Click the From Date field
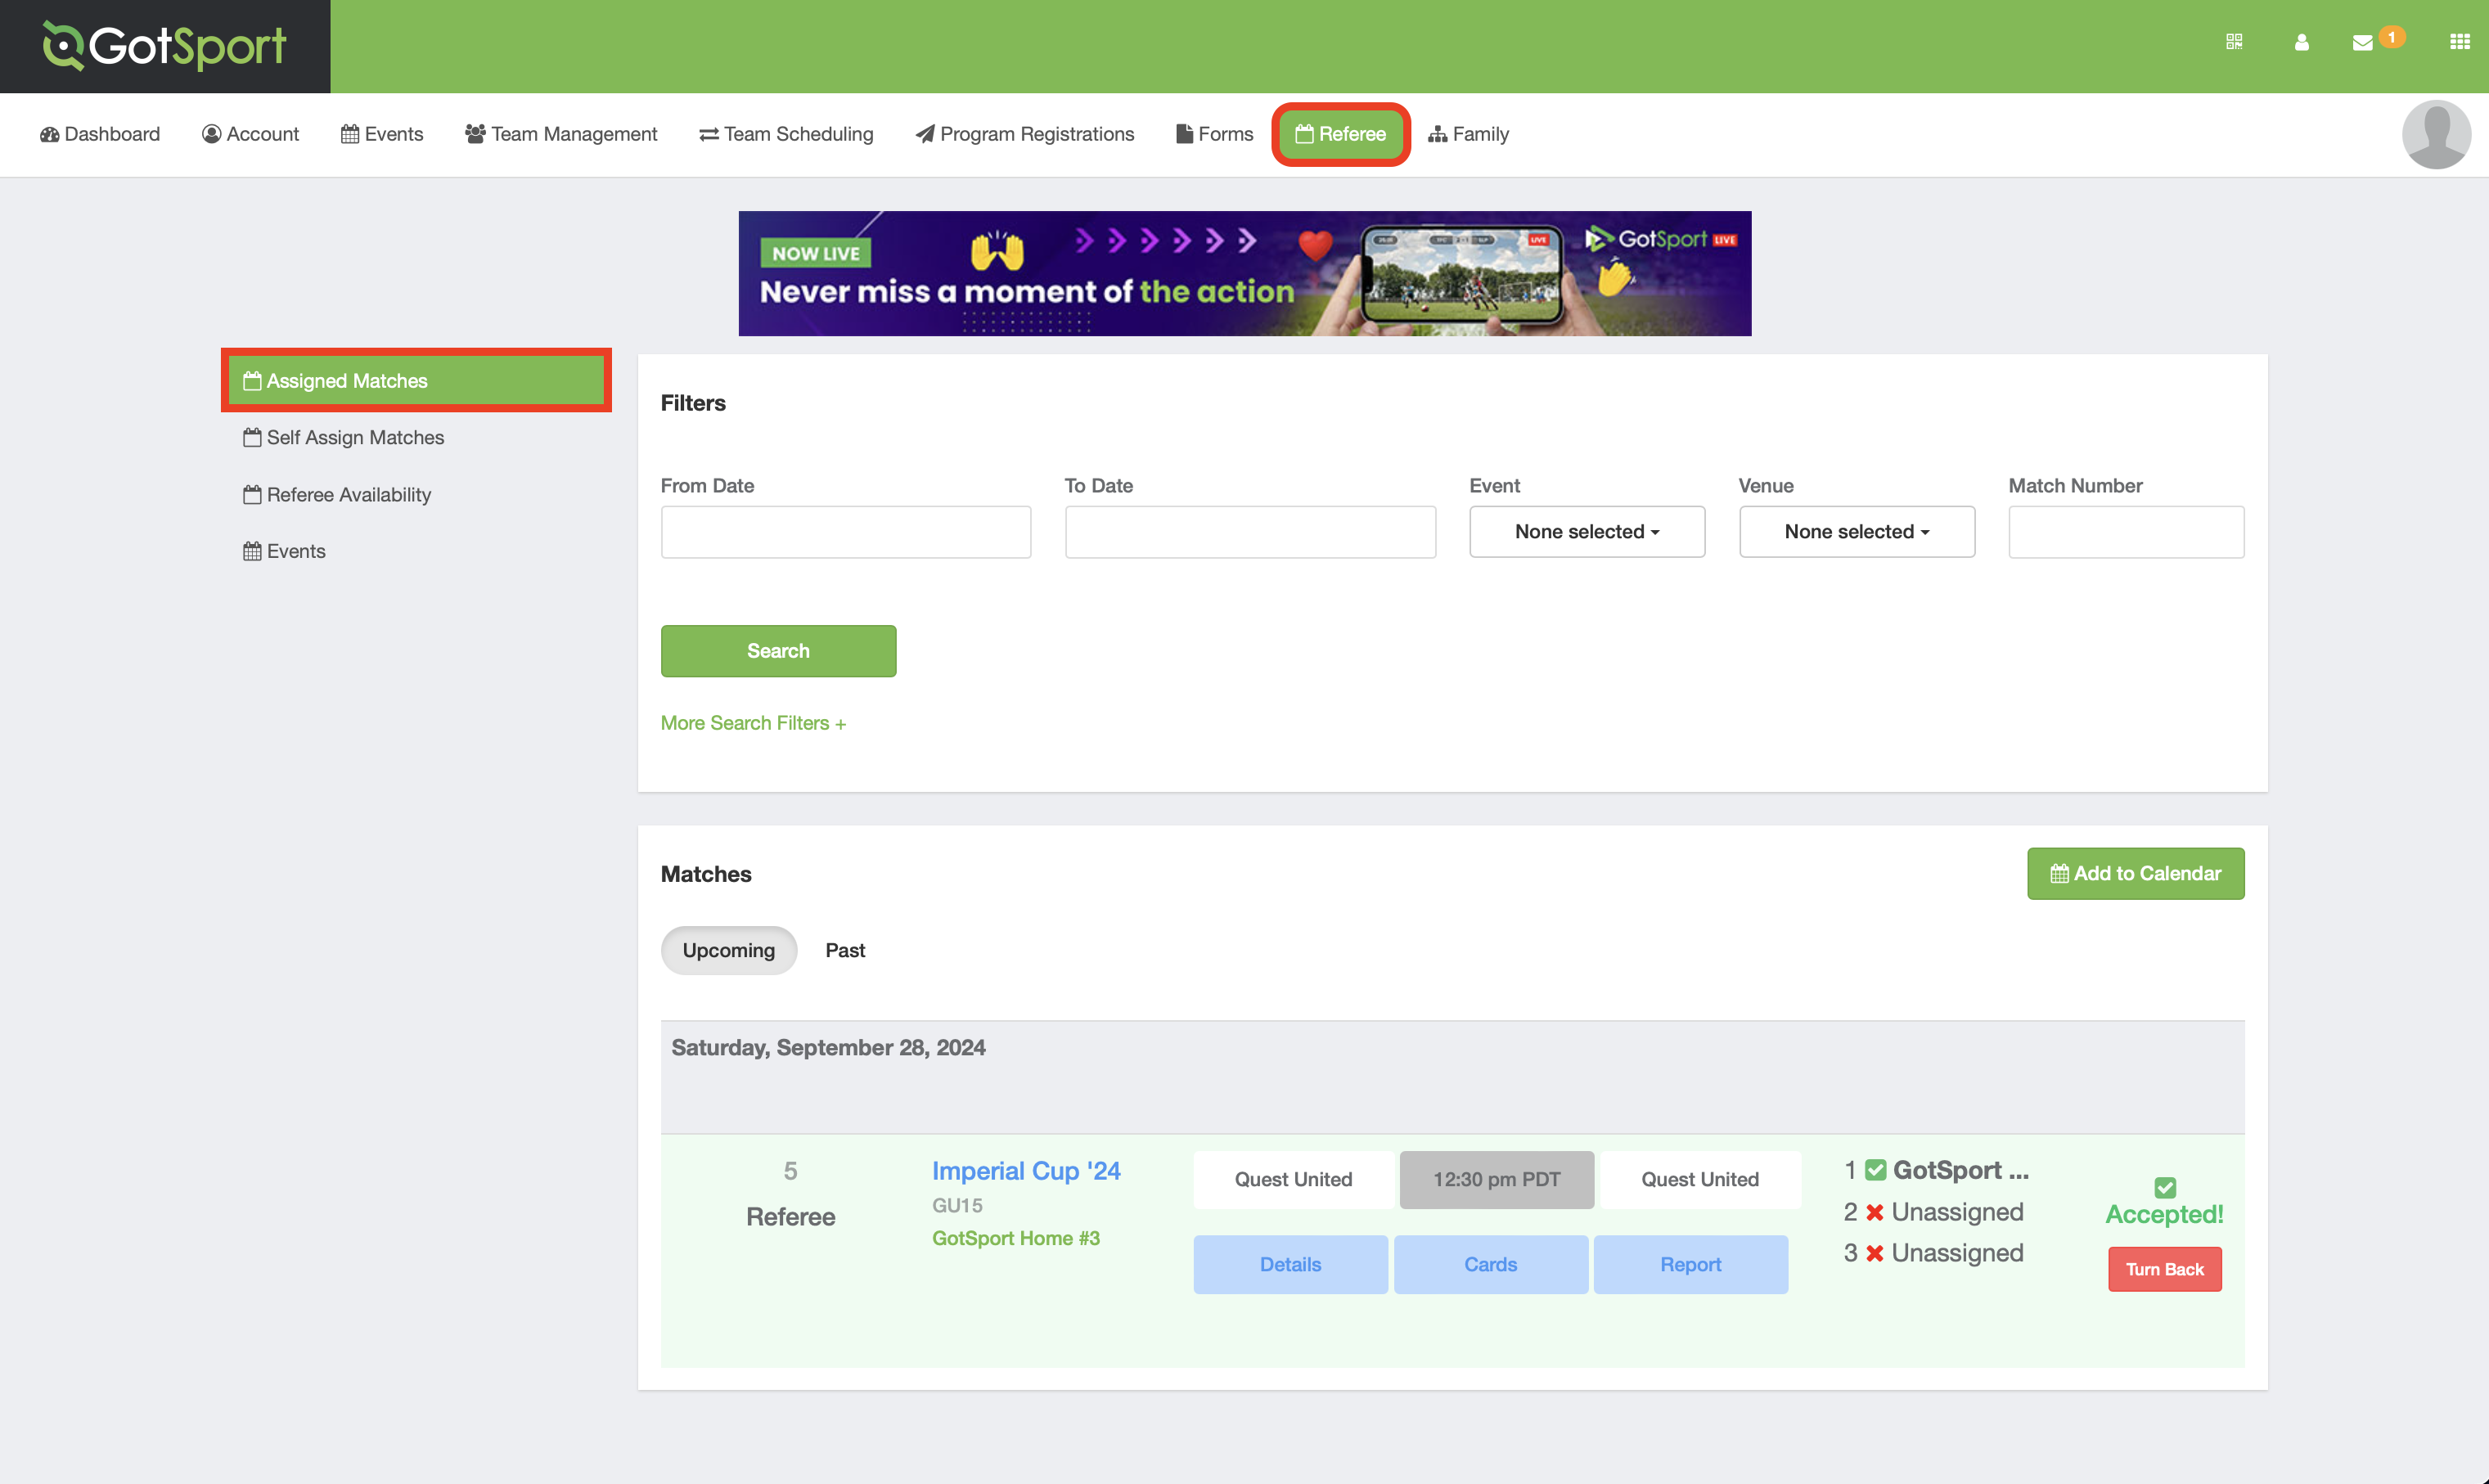 coord(846,532)
